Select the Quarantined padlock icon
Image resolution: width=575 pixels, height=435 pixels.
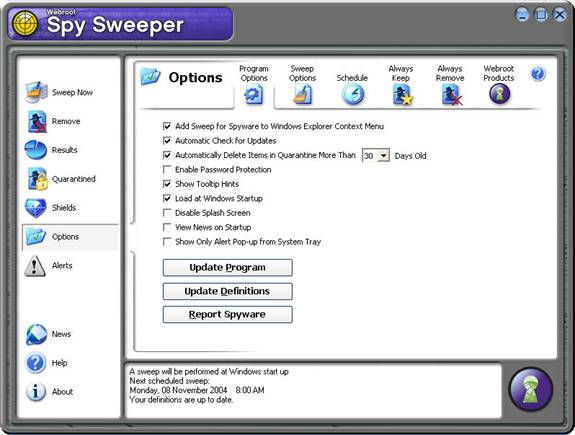[37, 179]
